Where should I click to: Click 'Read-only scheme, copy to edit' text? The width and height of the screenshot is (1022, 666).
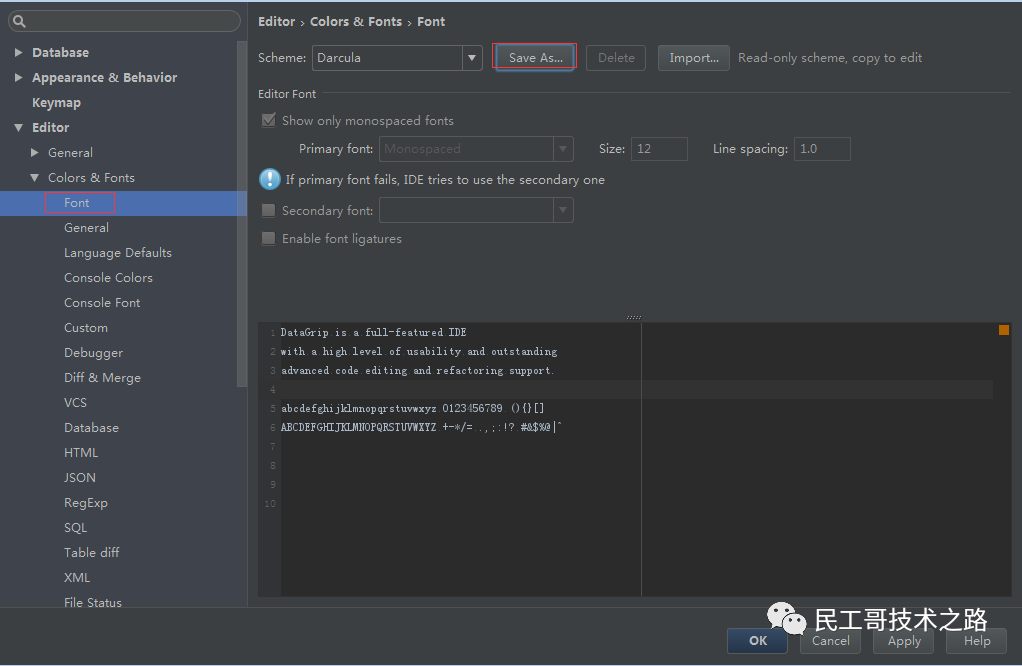pos(830,58)
